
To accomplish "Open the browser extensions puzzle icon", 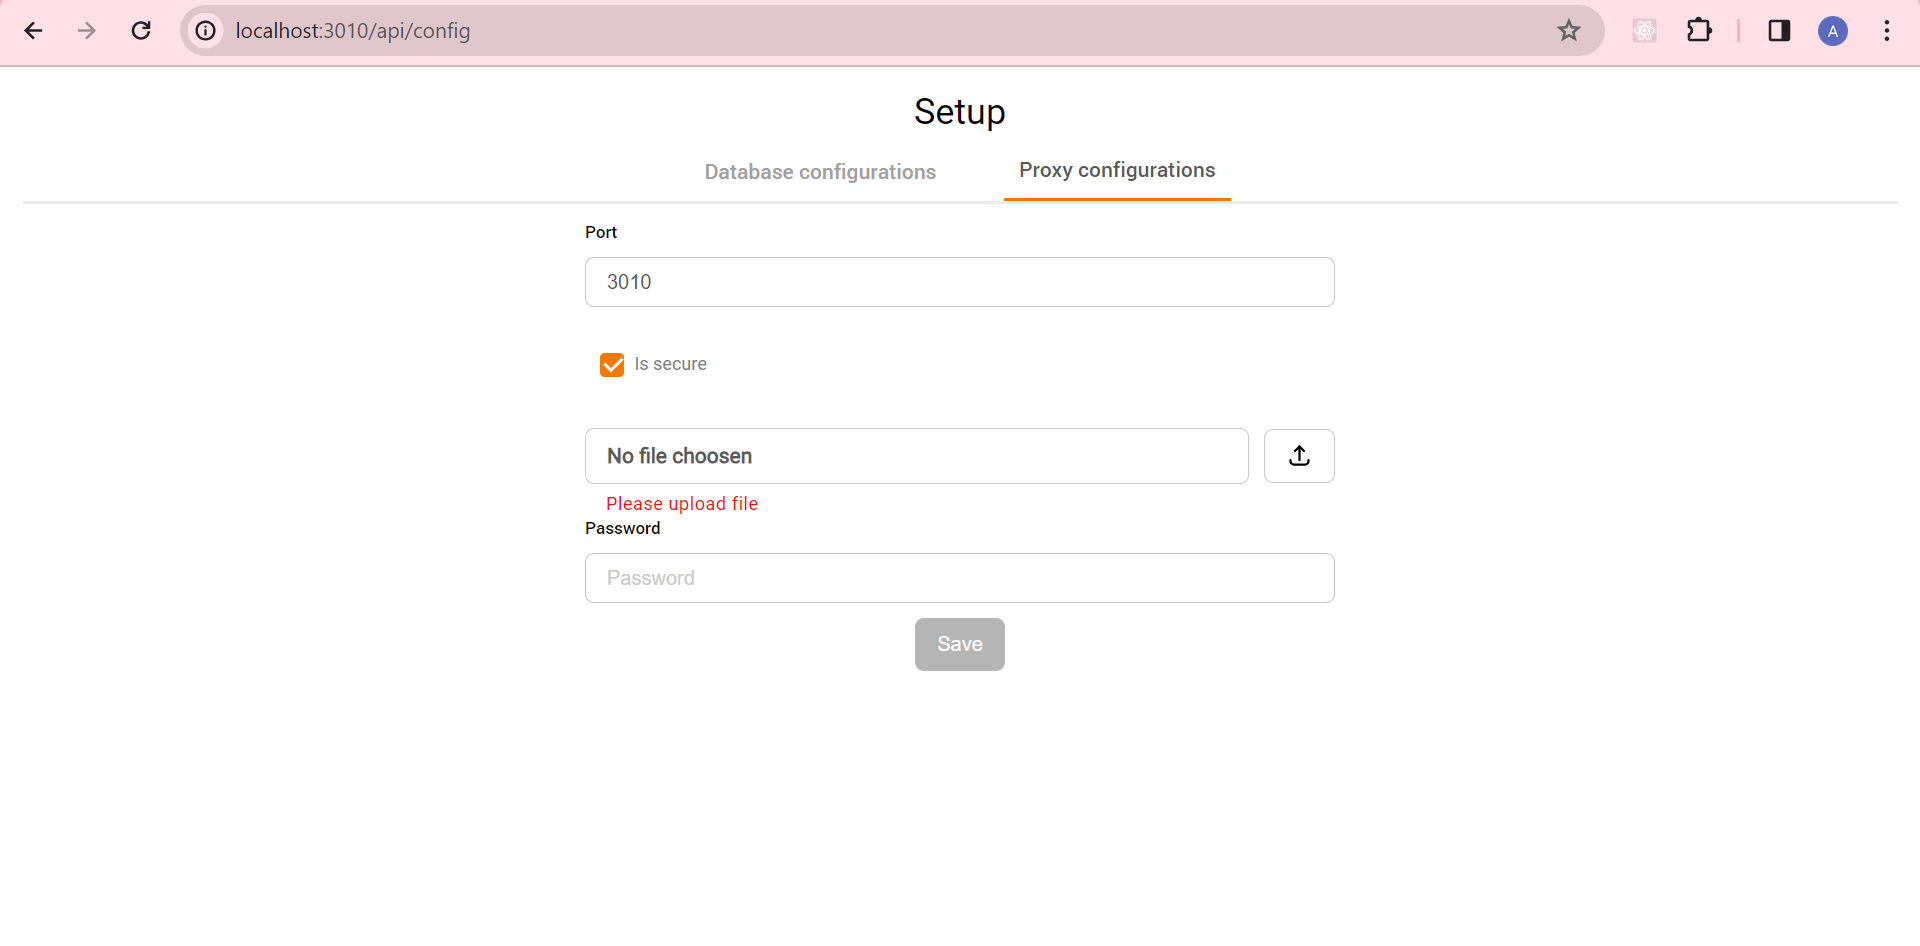I will tap(1700, 31).
